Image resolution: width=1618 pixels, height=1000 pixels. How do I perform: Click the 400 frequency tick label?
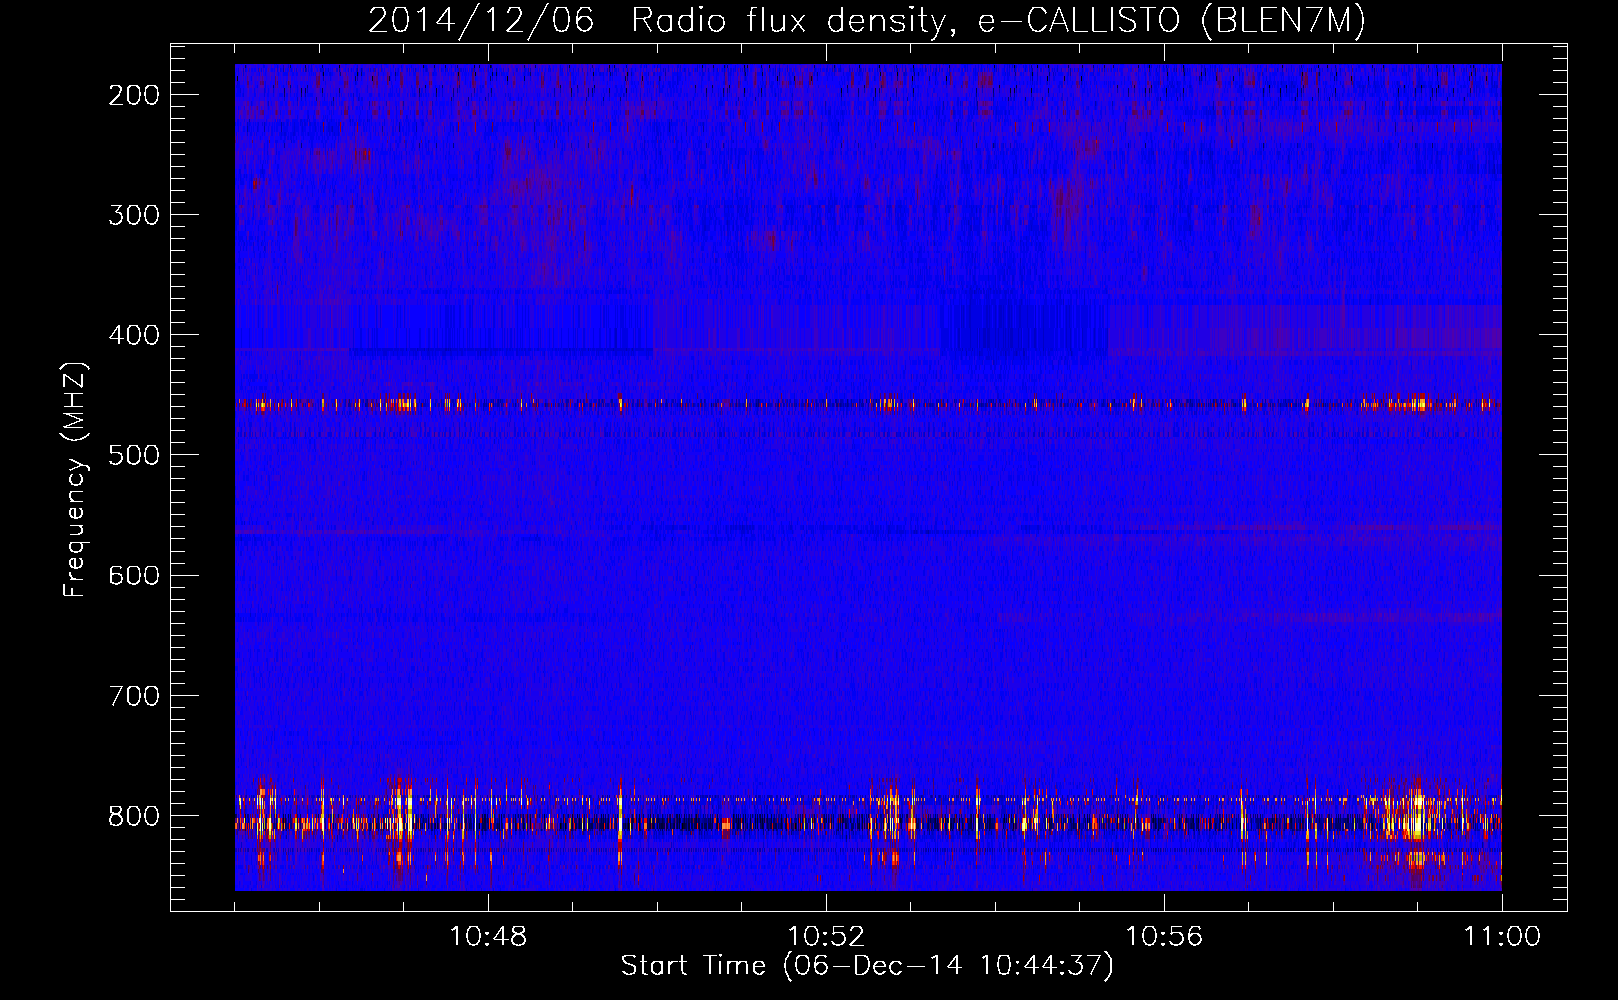[133, 335]
